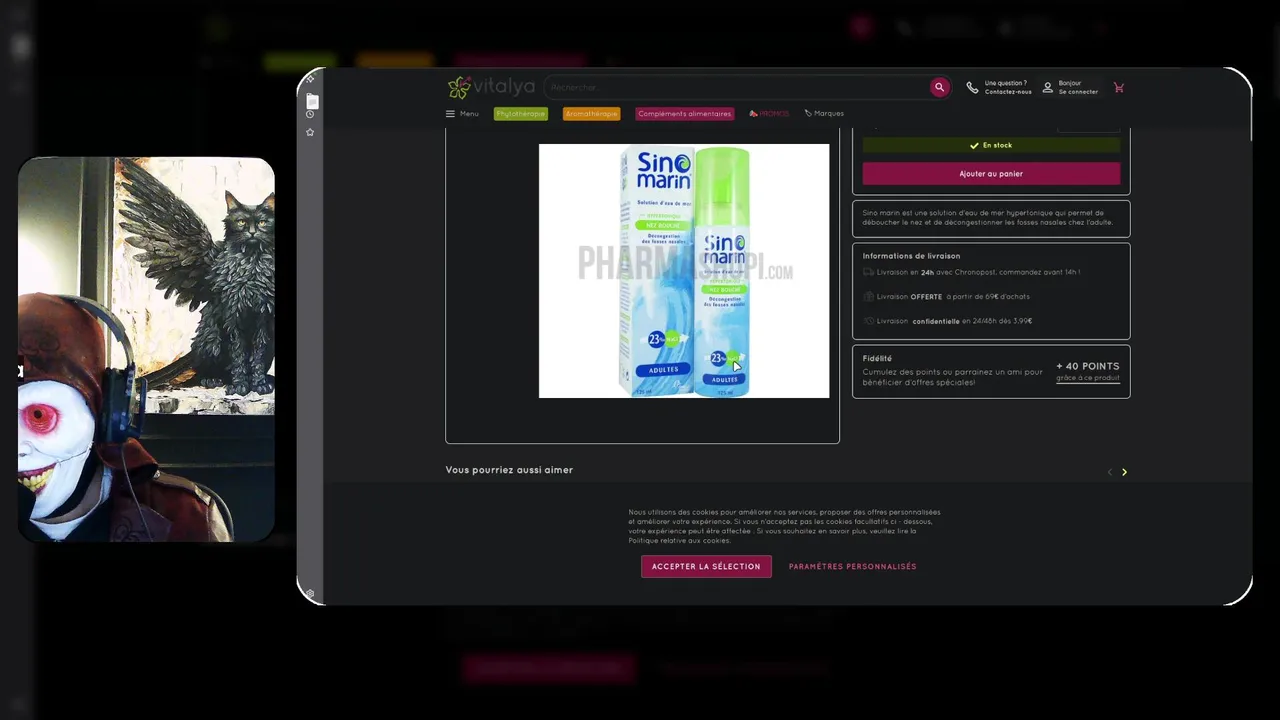Open 'PARAMÈTRES PERSONNALISÉS' cookie settings

tap(852, 567)
